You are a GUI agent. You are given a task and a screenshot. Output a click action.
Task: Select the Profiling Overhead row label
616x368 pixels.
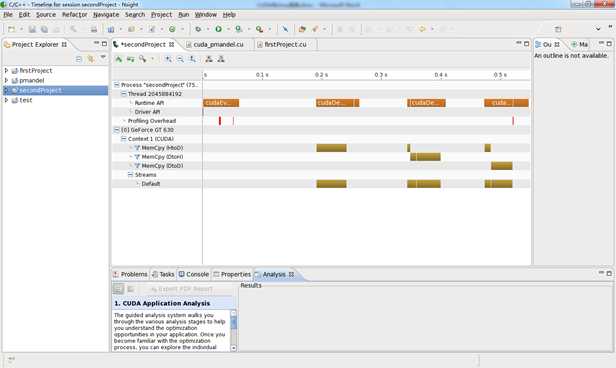point(152,121)
